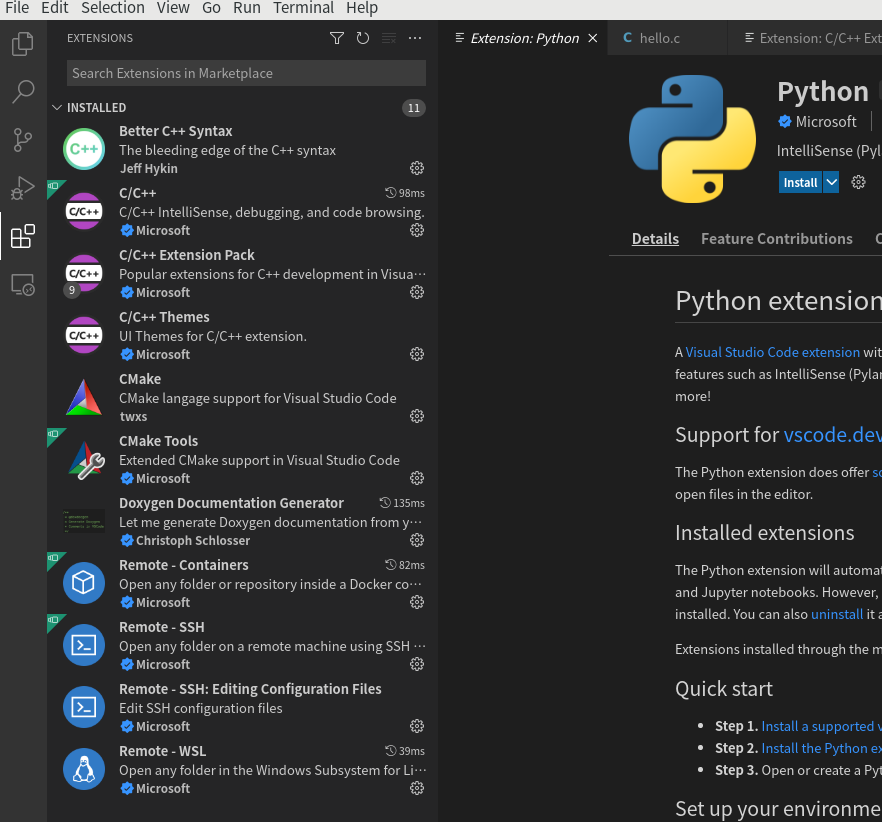The height and width of the screenshot is (822, 882).
Task: Open Step 2 Install the Python extension link
Action: coord(821,748)
